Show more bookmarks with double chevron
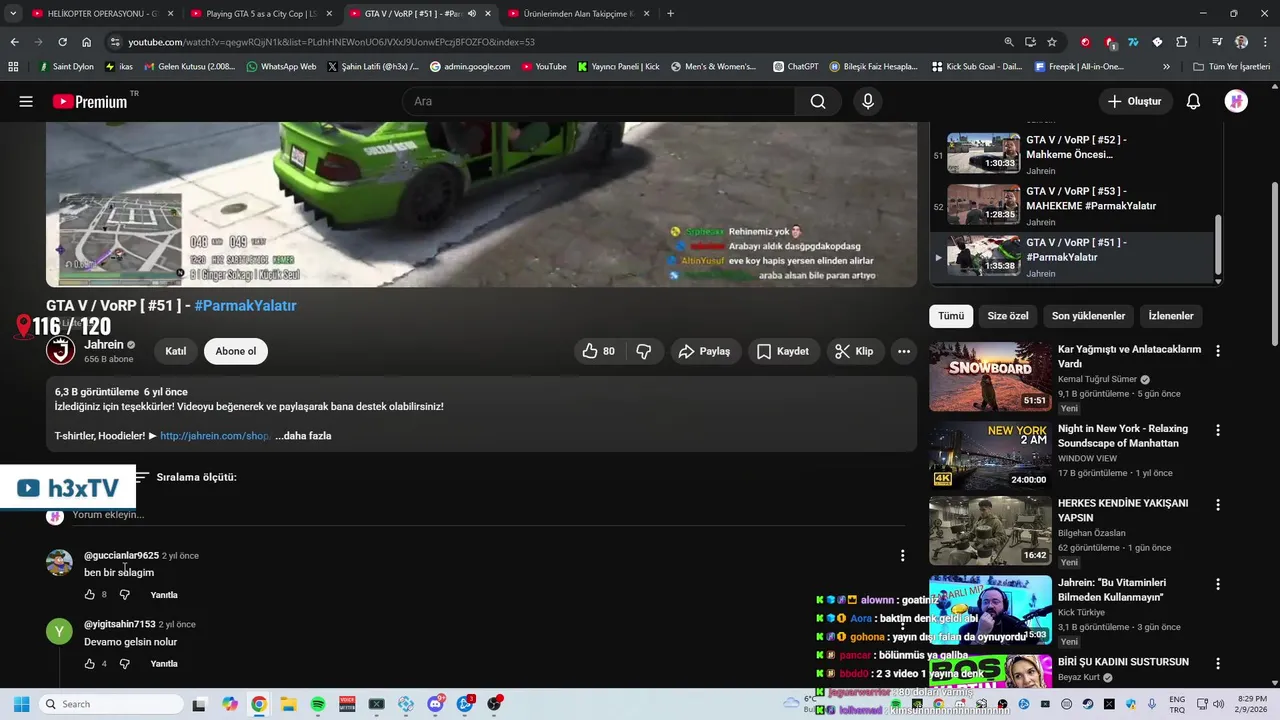Screen dimensions: 1280x720 click(1166, 67)
